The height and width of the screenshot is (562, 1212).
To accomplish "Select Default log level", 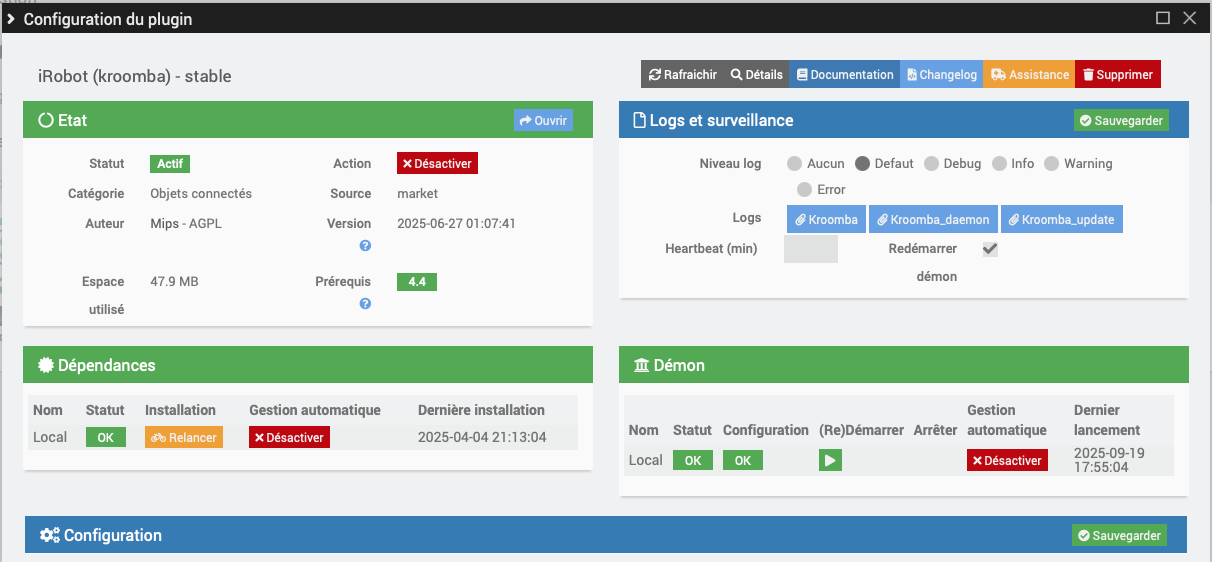I will click(x=862, y=163).
